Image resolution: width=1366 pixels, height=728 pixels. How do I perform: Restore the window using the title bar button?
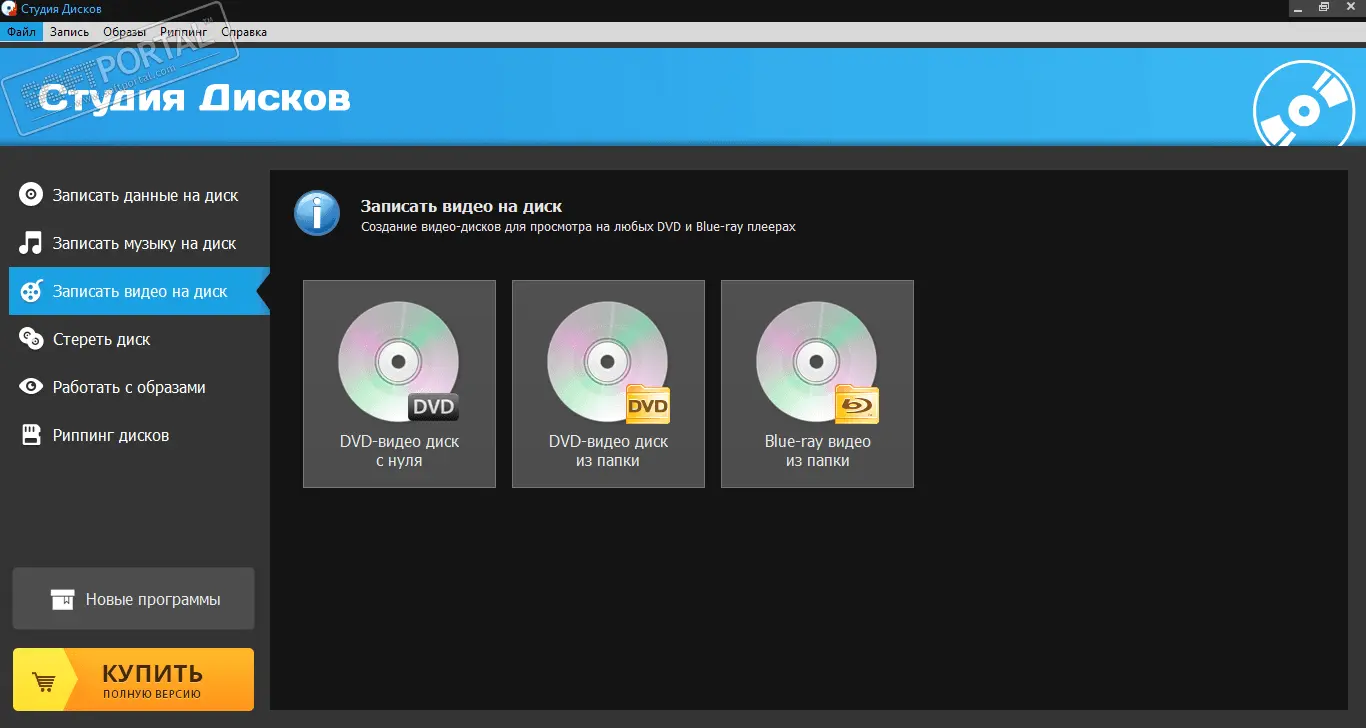[1323, 7]
